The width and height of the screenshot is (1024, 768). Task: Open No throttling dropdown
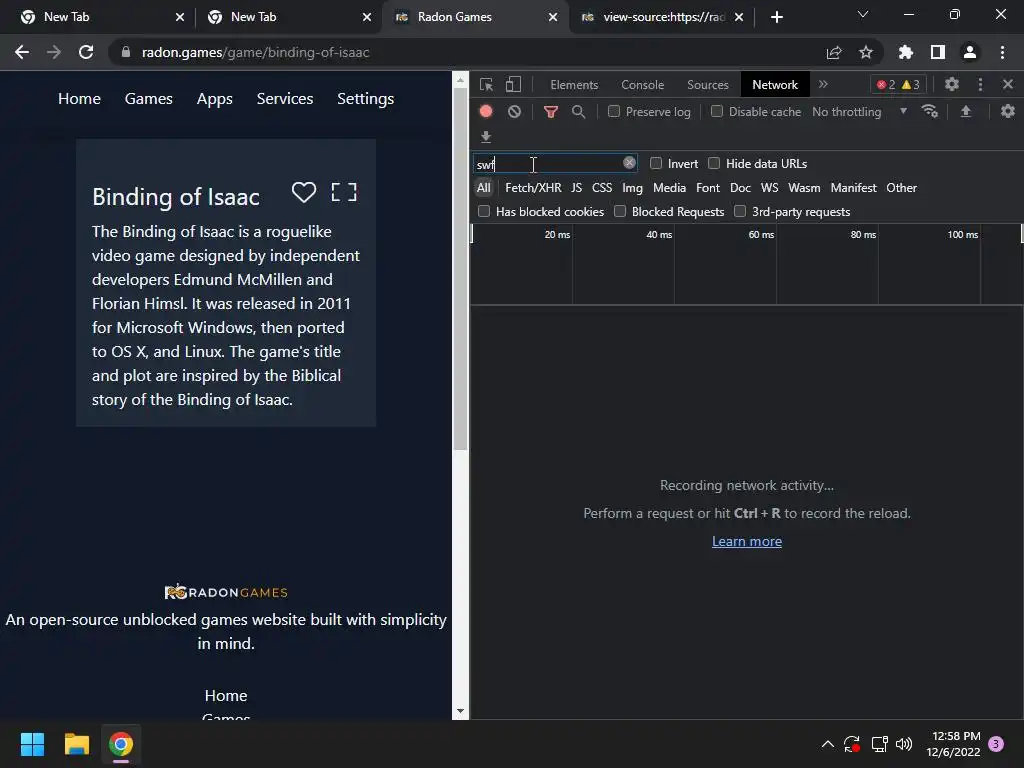(x=859, y=112)
